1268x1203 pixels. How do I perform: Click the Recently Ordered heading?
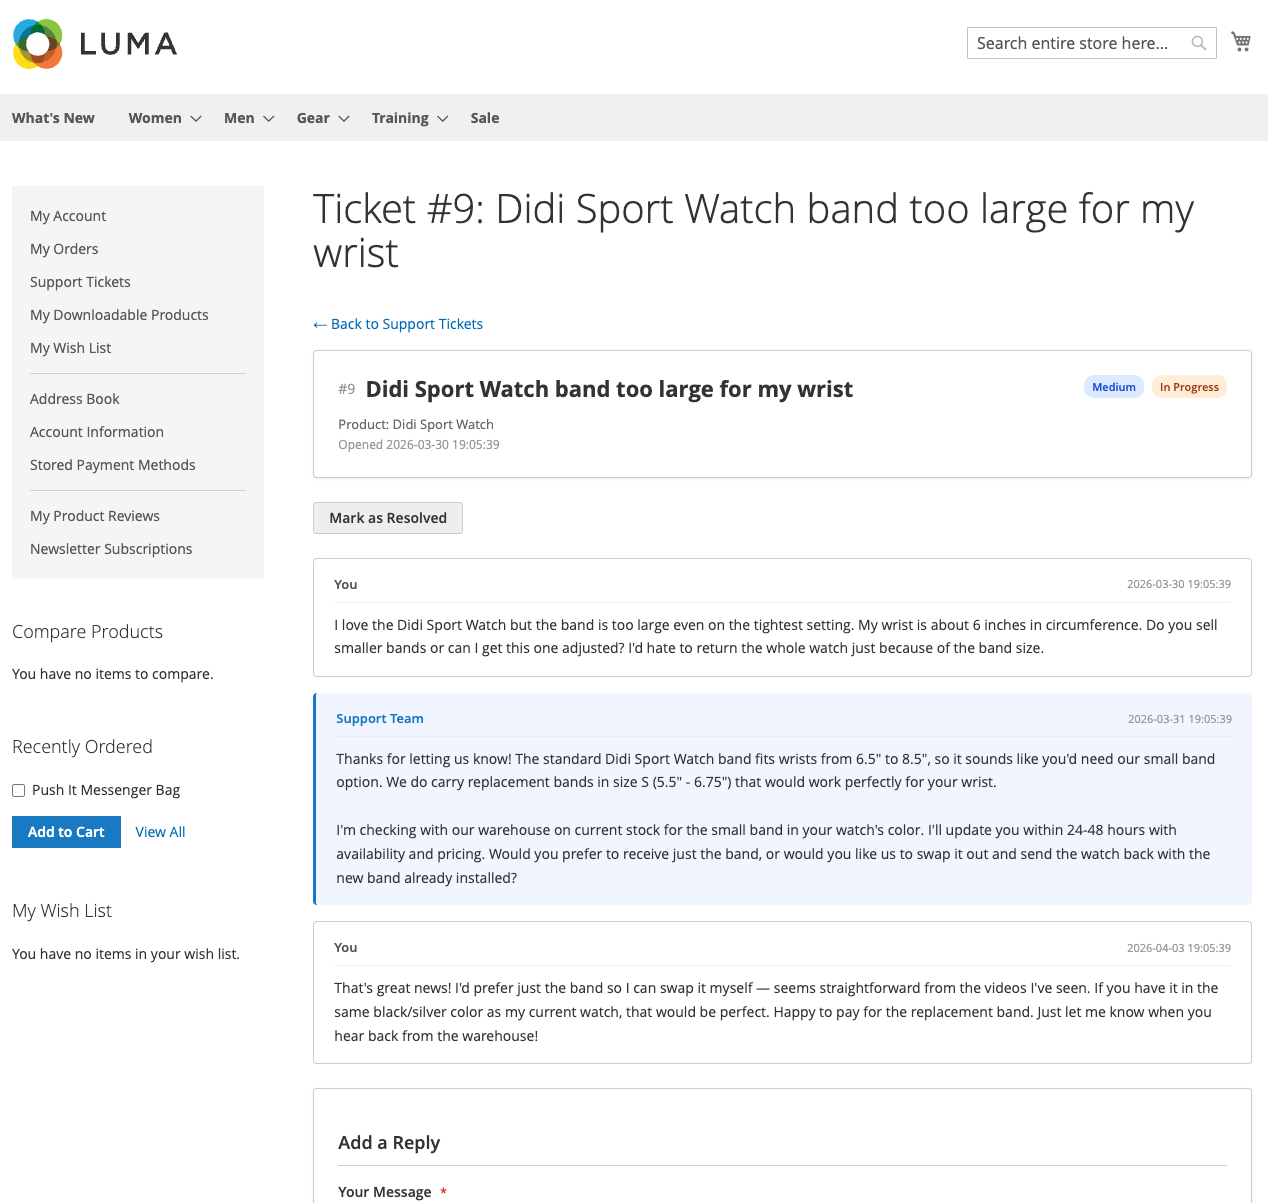pos(82,747)
